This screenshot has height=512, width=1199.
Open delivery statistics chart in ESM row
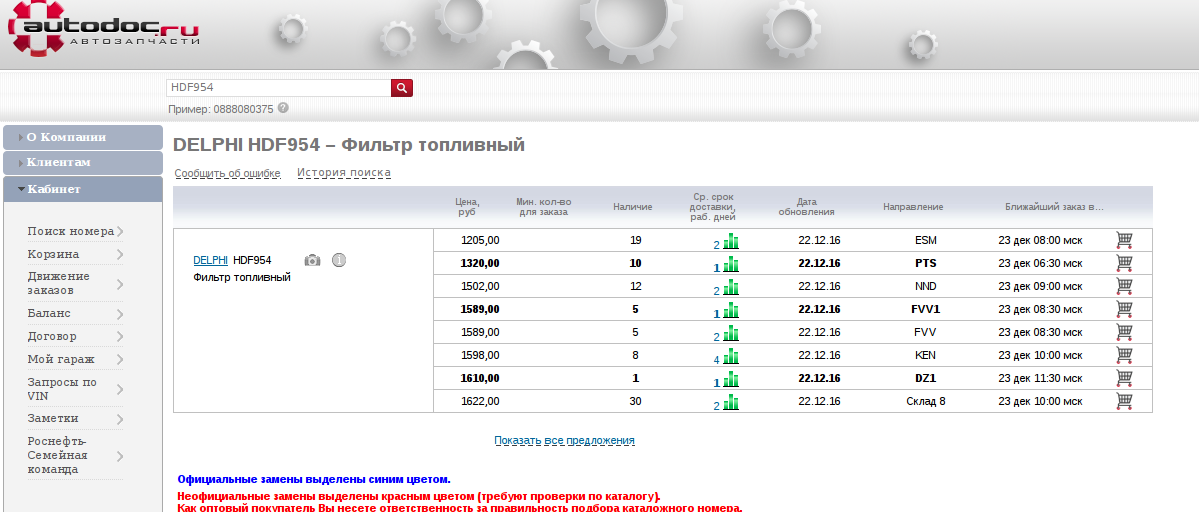click(731, 241)
